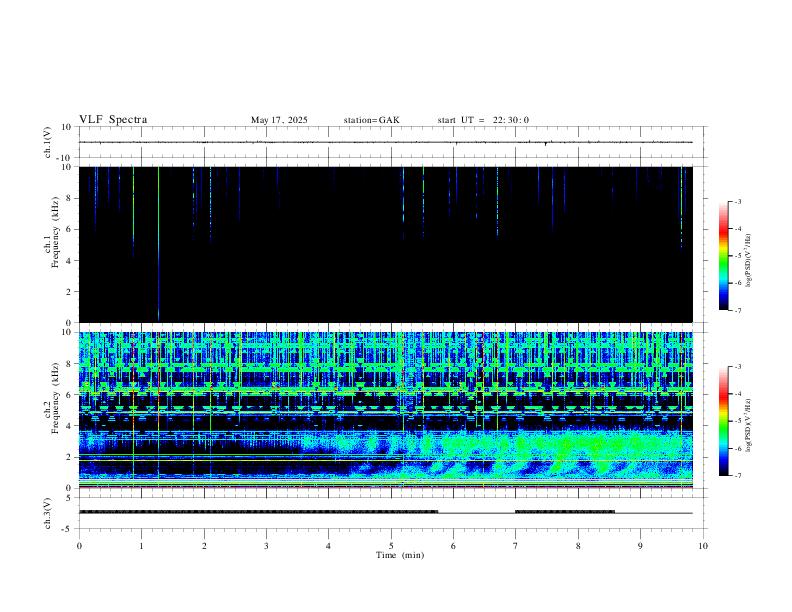Click the 'ch.1(V)' waveform axis label

tap(47, 142)
